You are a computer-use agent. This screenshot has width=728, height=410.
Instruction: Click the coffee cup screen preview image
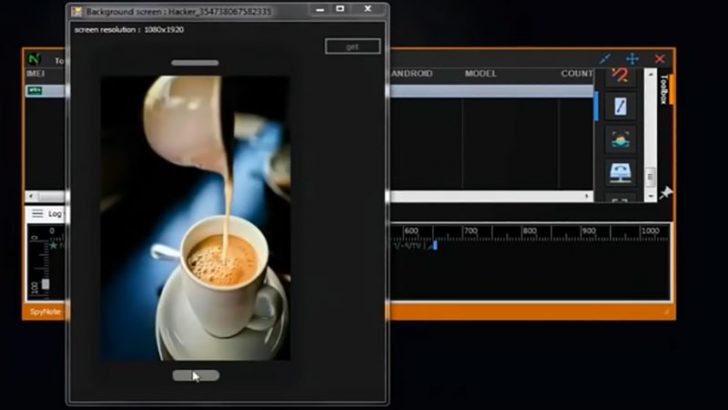195,218
